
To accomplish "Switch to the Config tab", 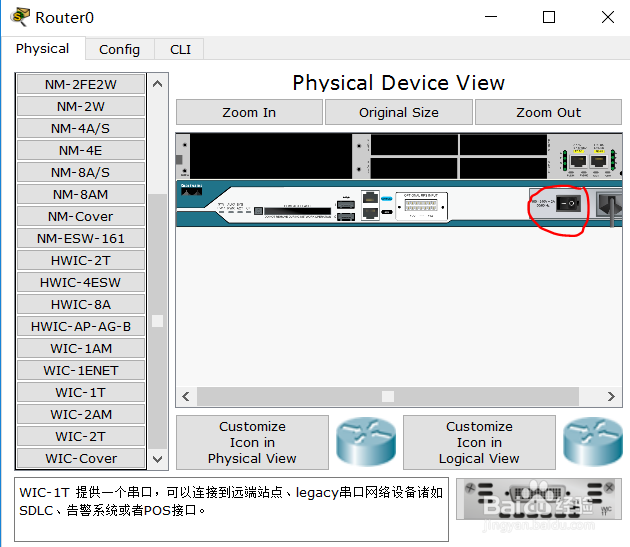I will pyautogui.click(x=119, y=49).
